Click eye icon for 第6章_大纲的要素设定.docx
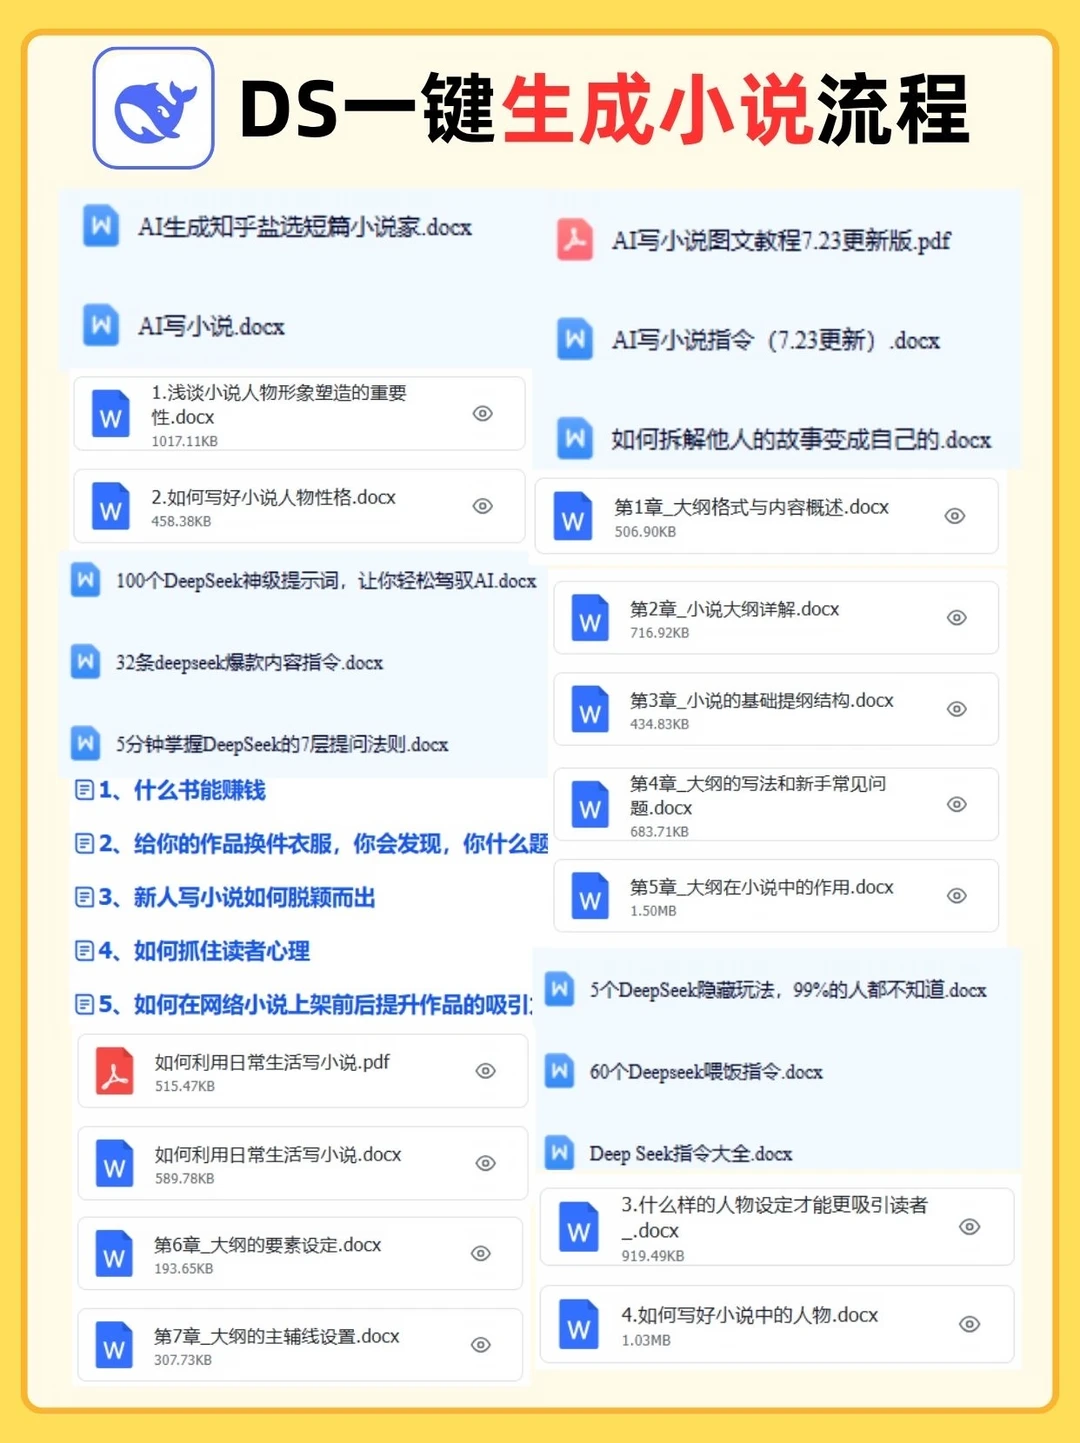 click(481, 1254)
